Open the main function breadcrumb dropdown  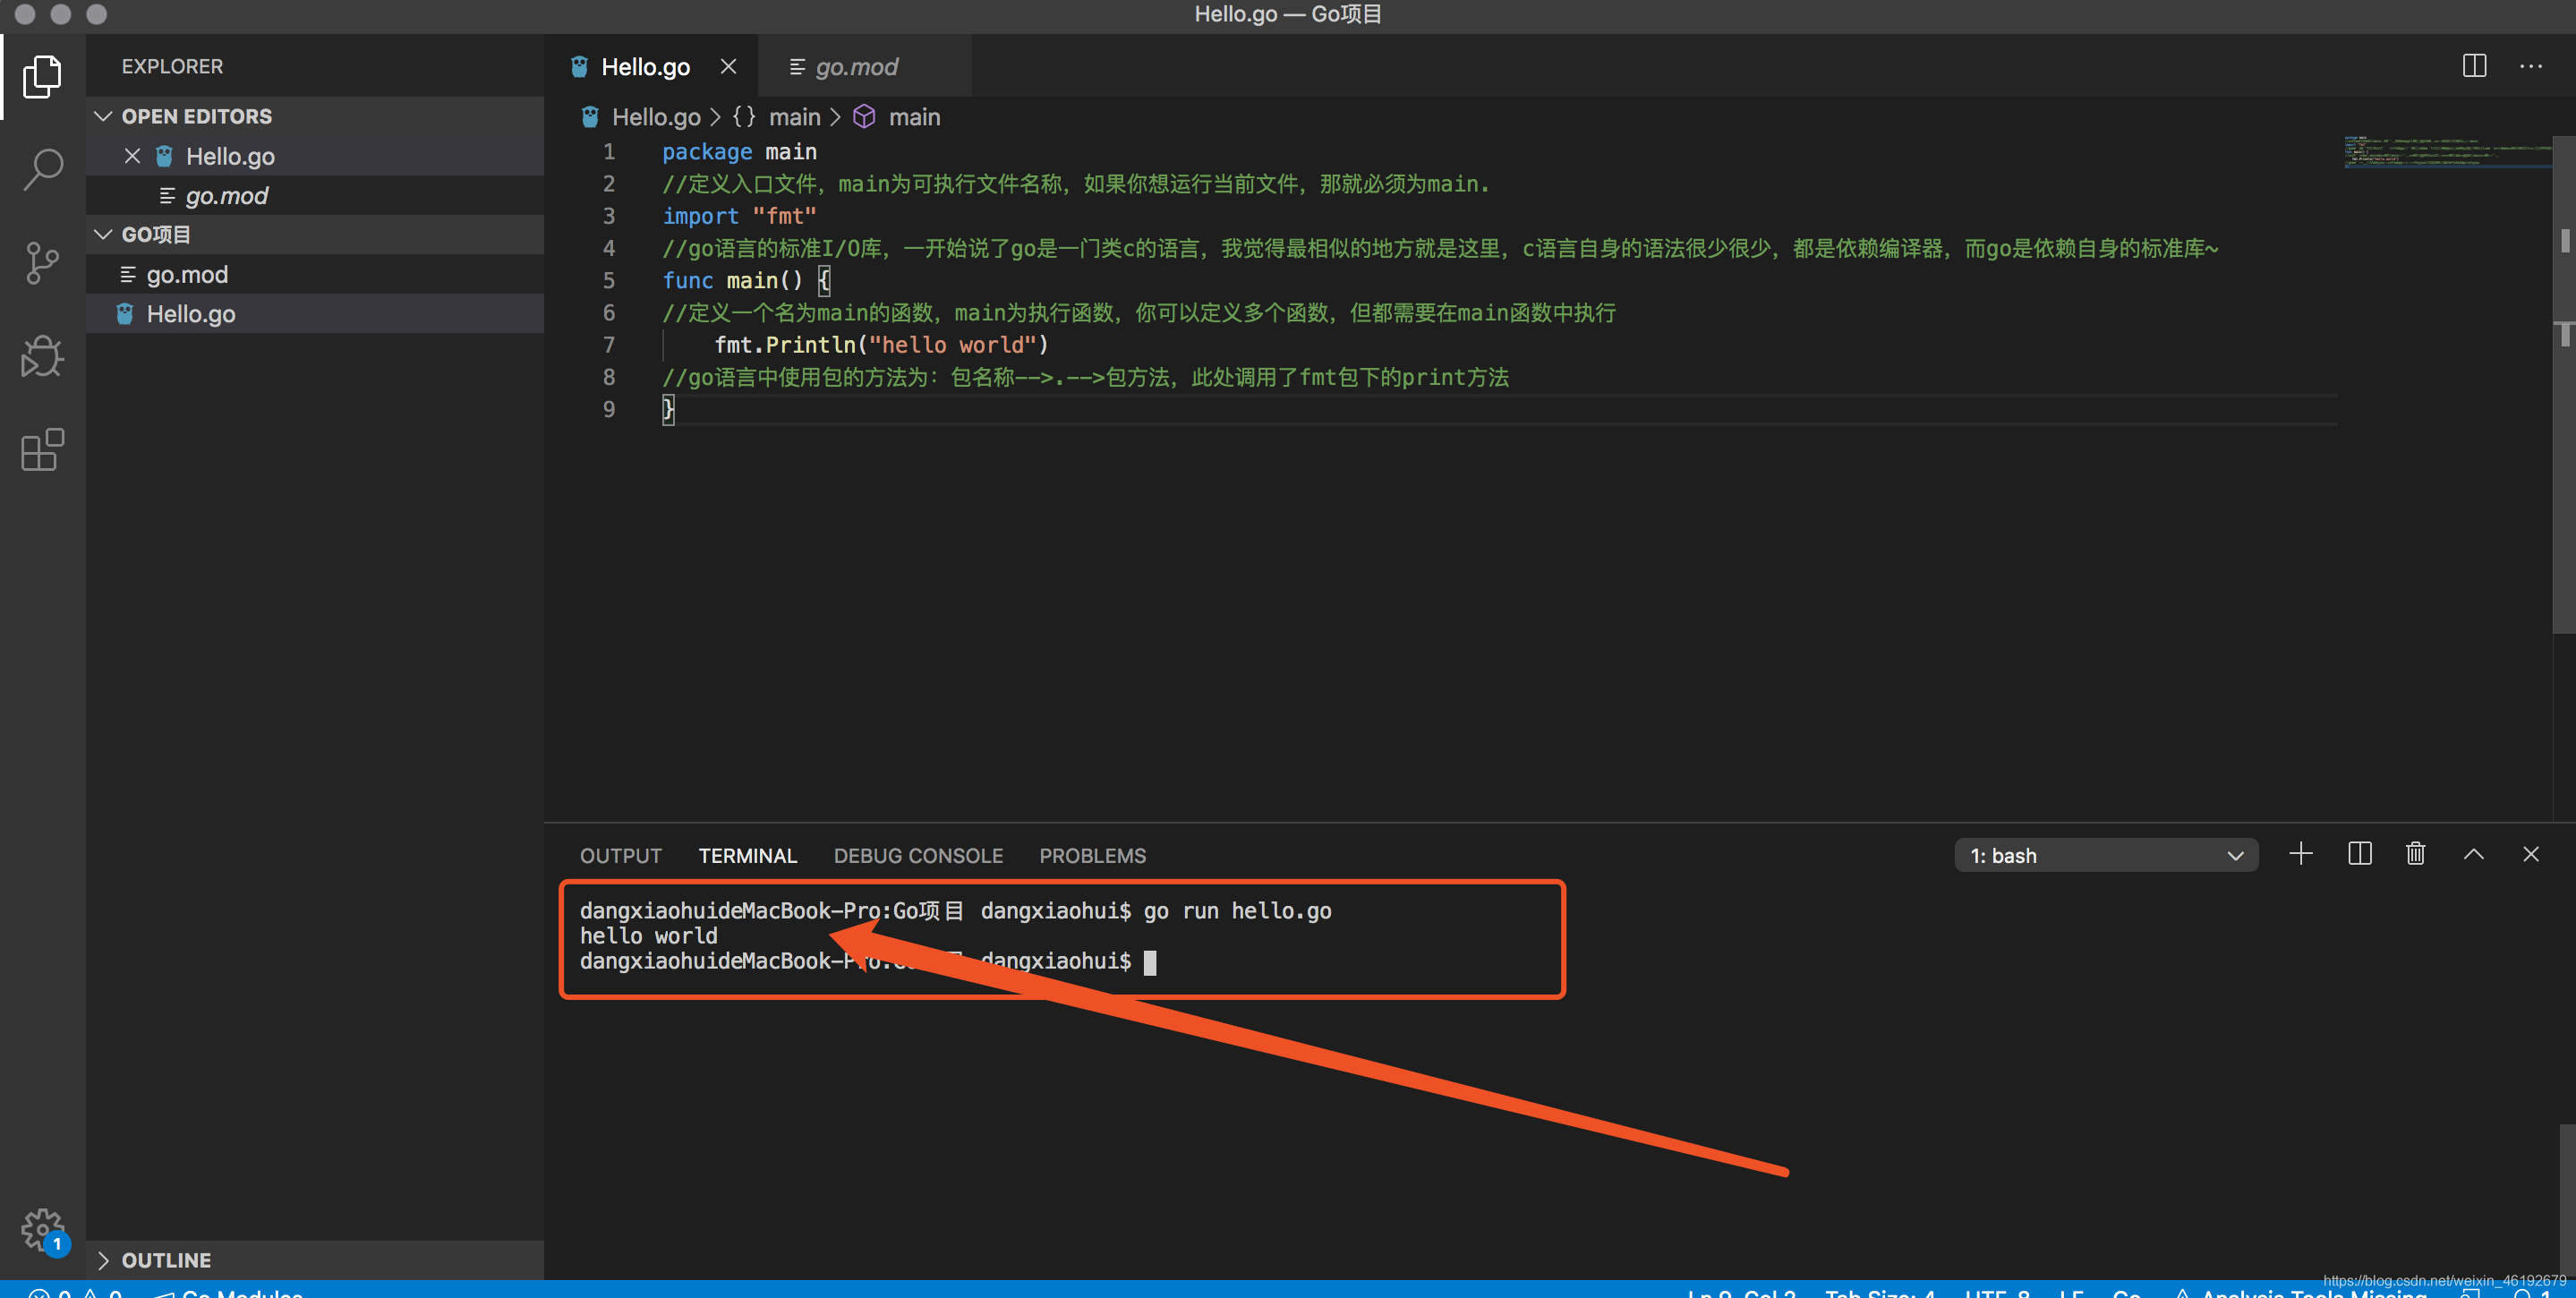(914, 117)
